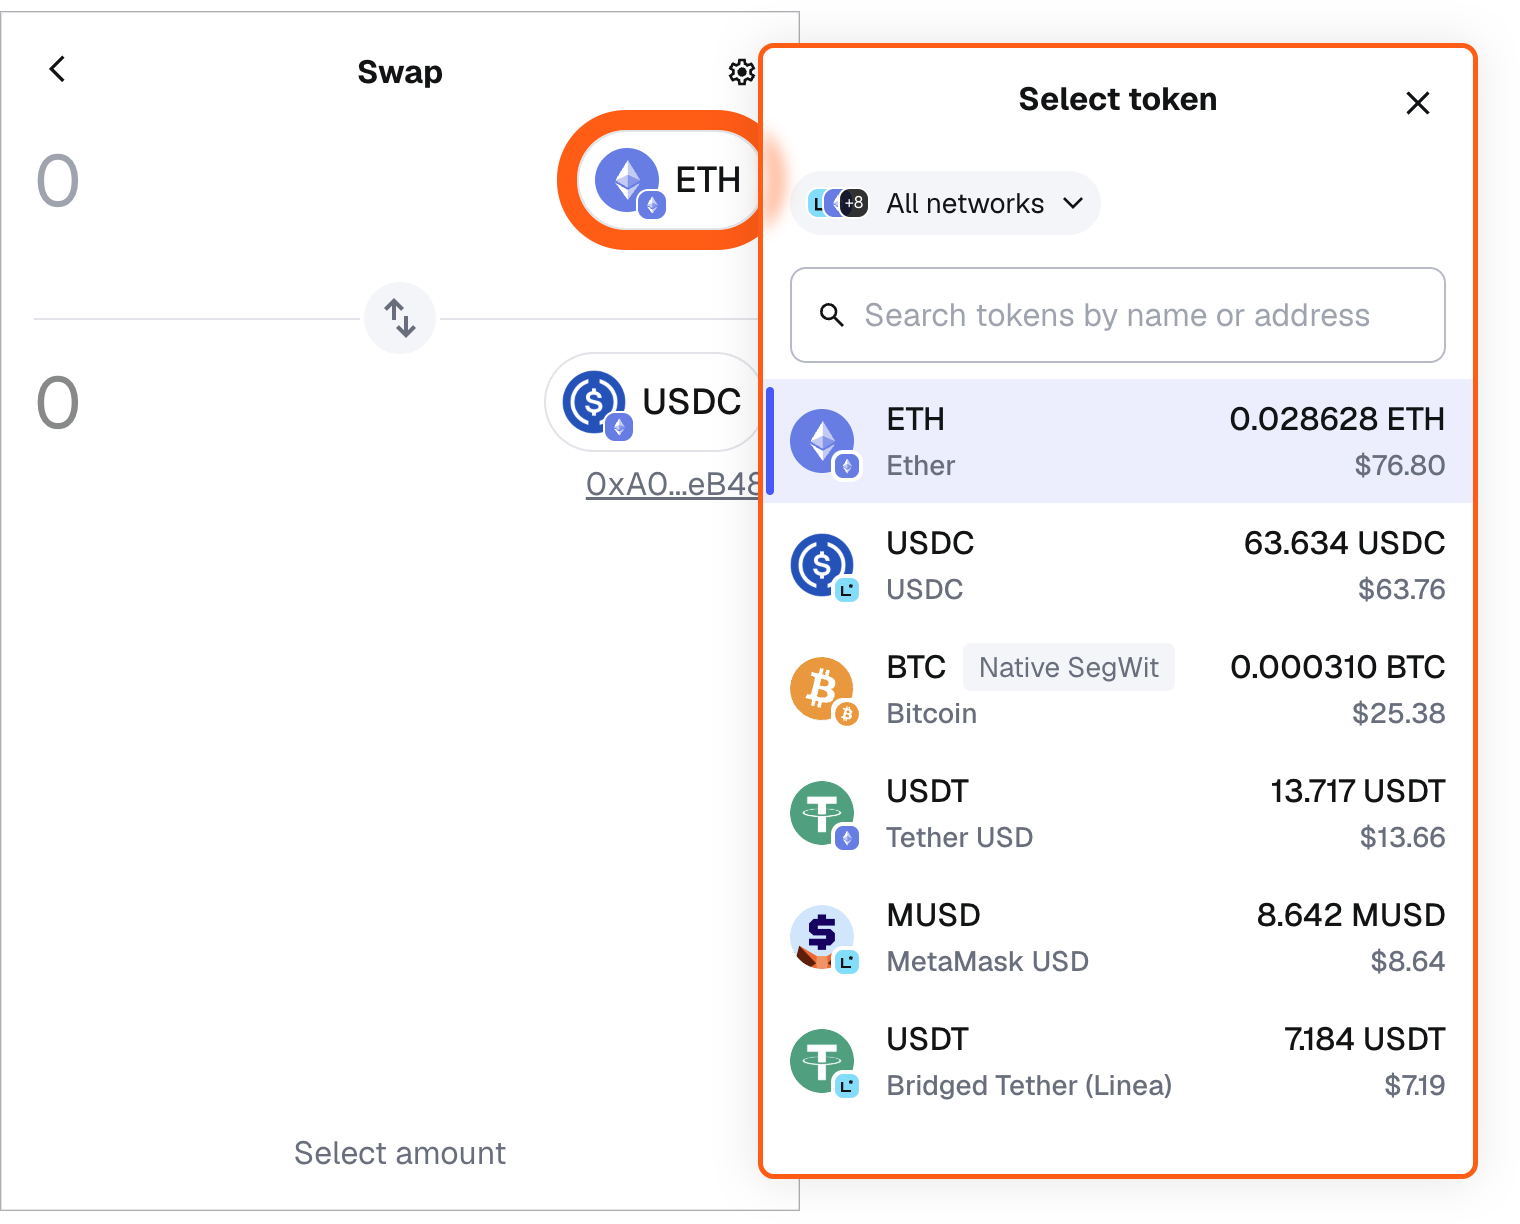Close the Select token panel
This screenshot has width=1520, height=1224.
coord(1417,103)
